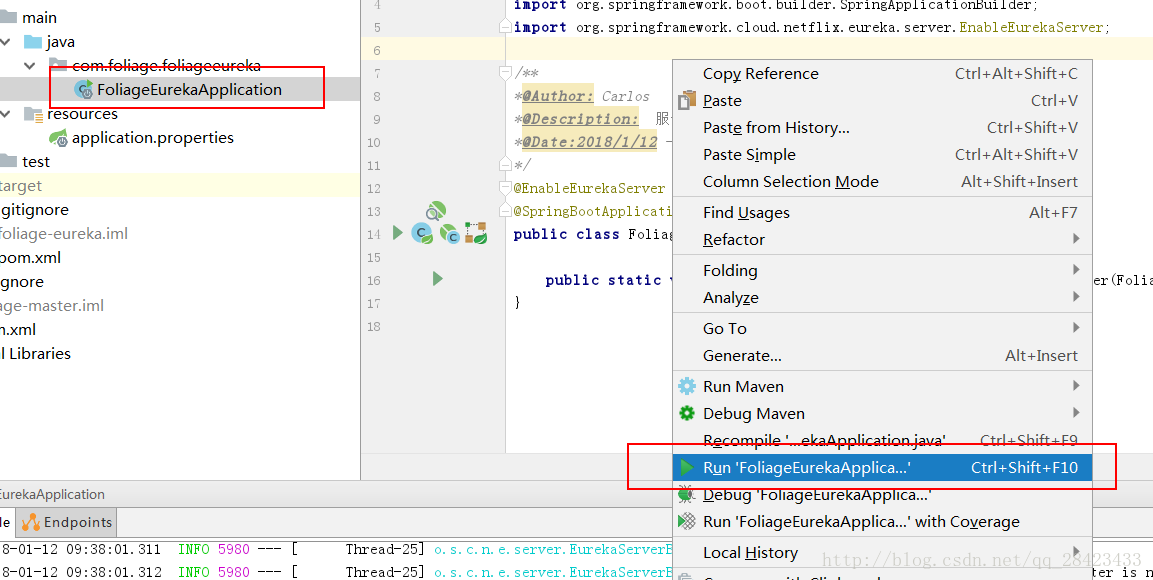Fold the Javadoc comment block in editor

507,73
